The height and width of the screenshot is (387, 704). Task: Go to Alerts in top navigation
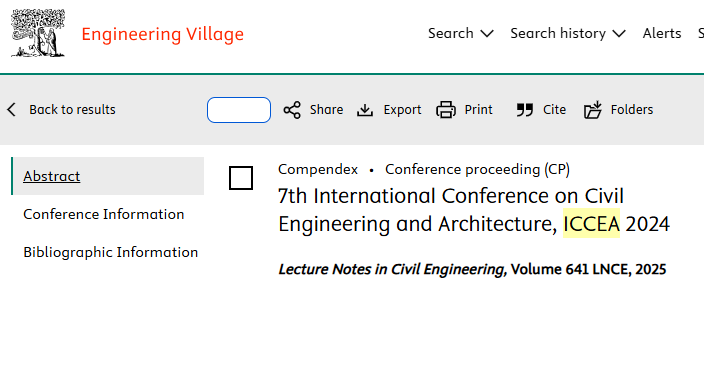point(662,33)
